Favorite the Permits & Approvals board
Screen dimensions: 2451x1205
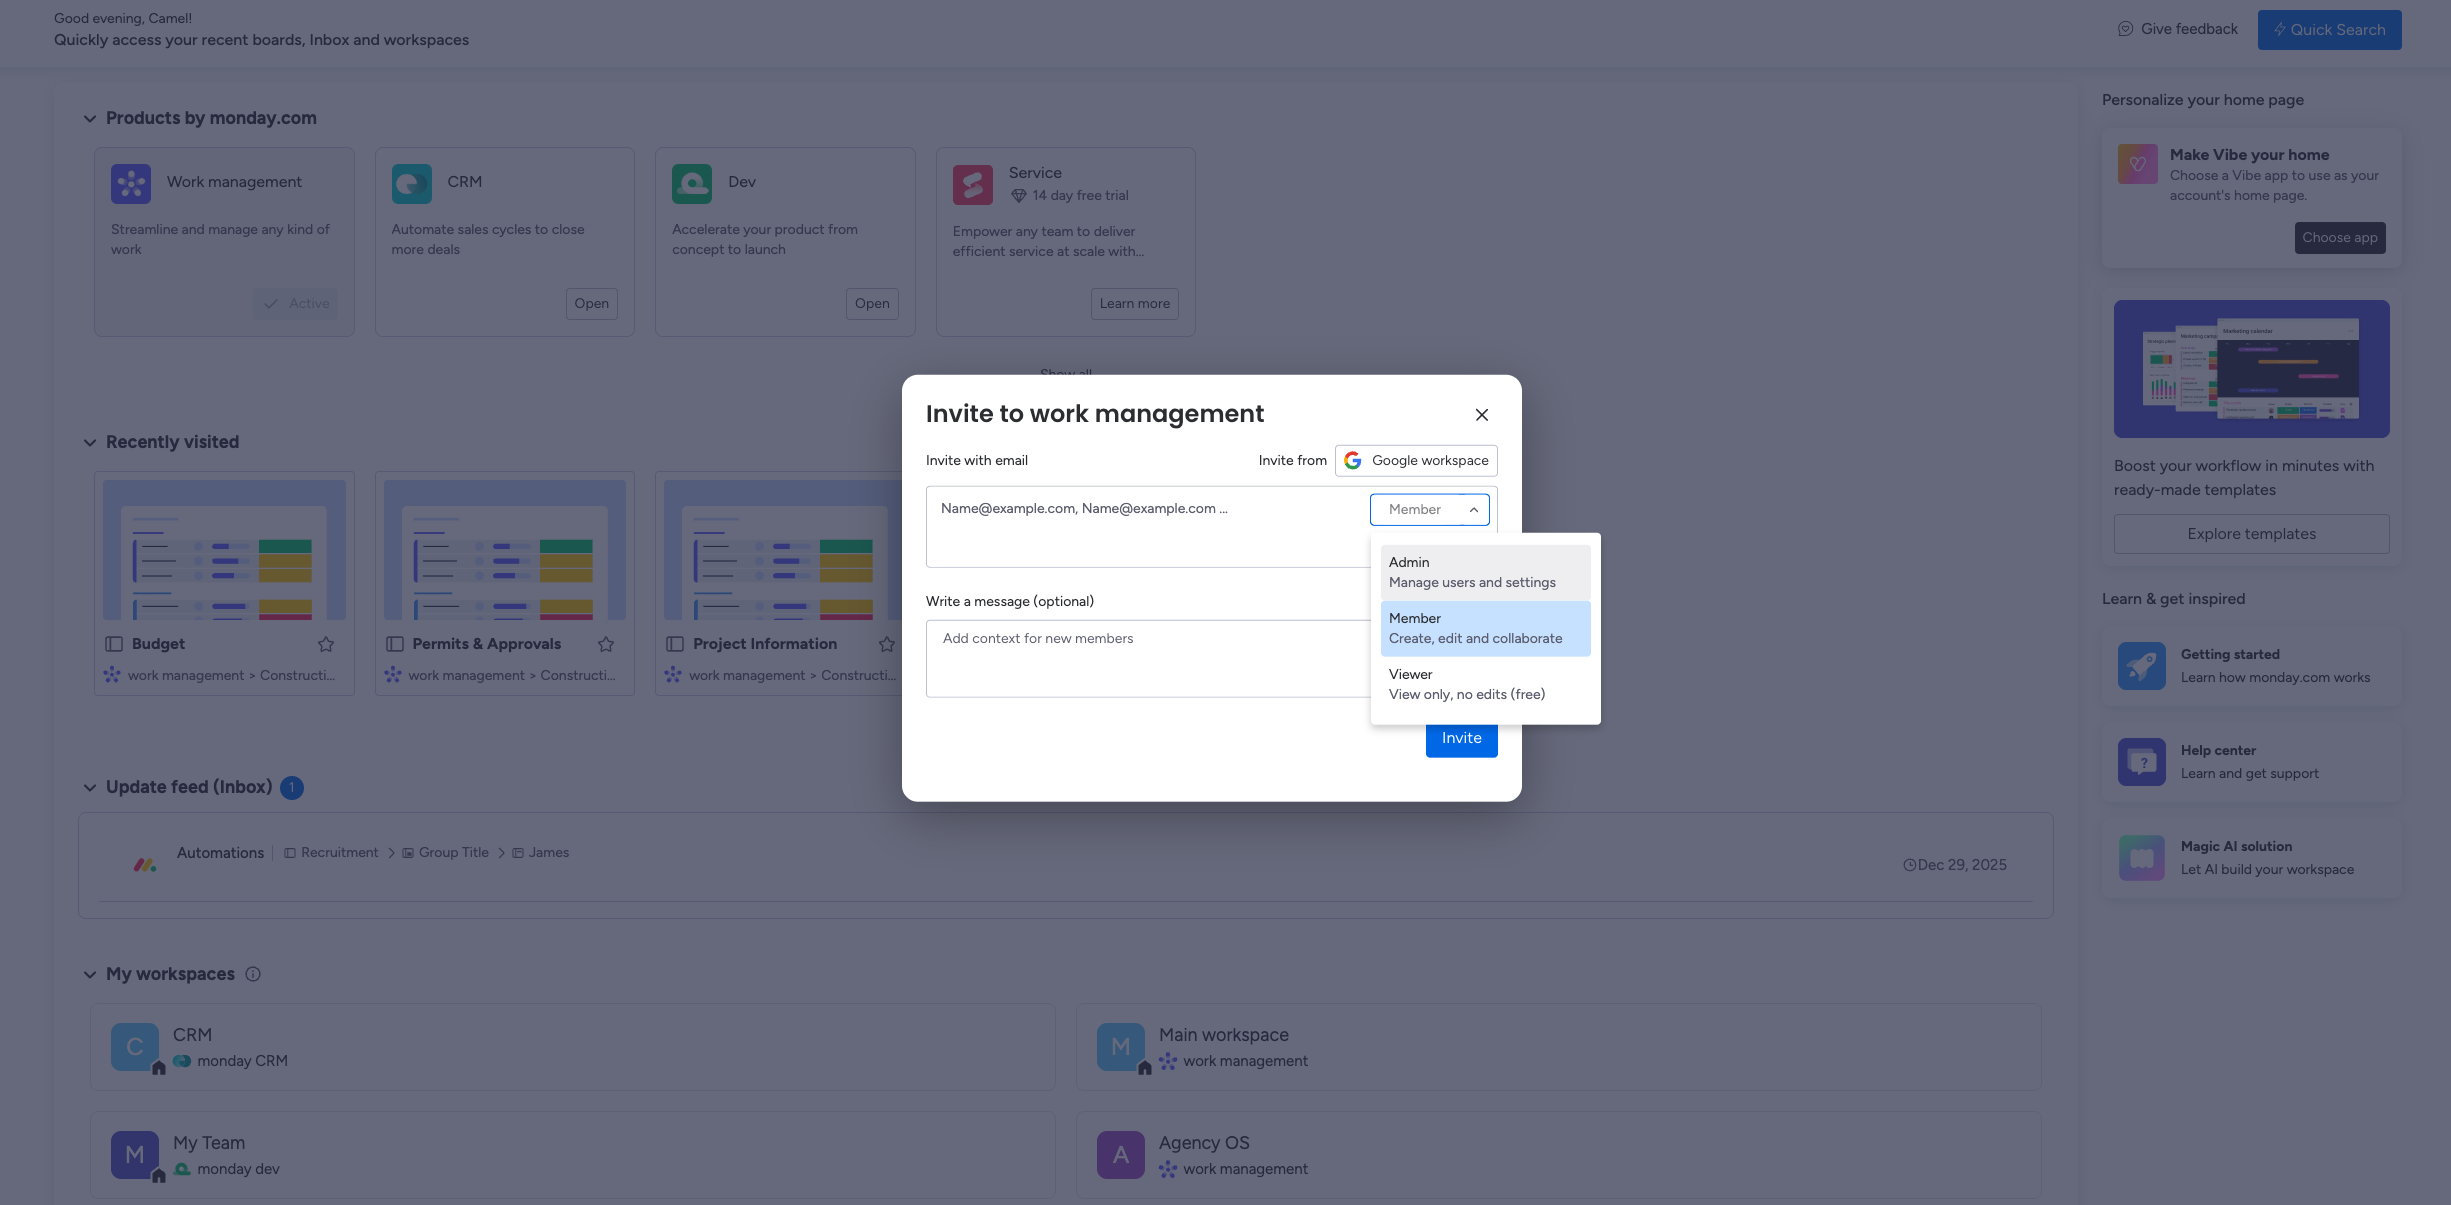[606, 644]
